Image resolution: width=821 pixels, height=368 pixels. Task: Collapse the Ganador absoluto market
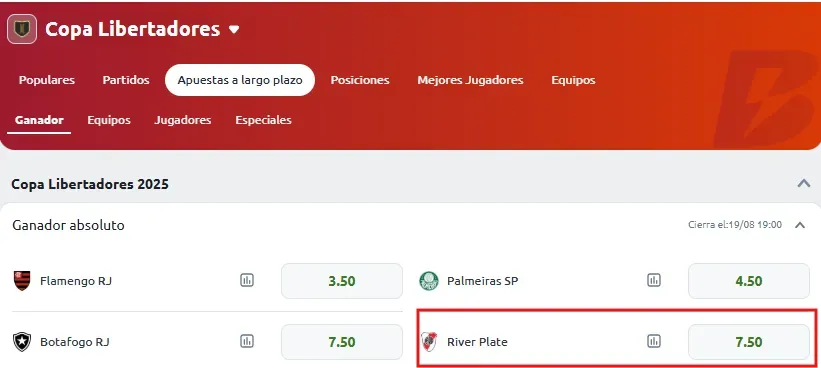click(800, 225)
